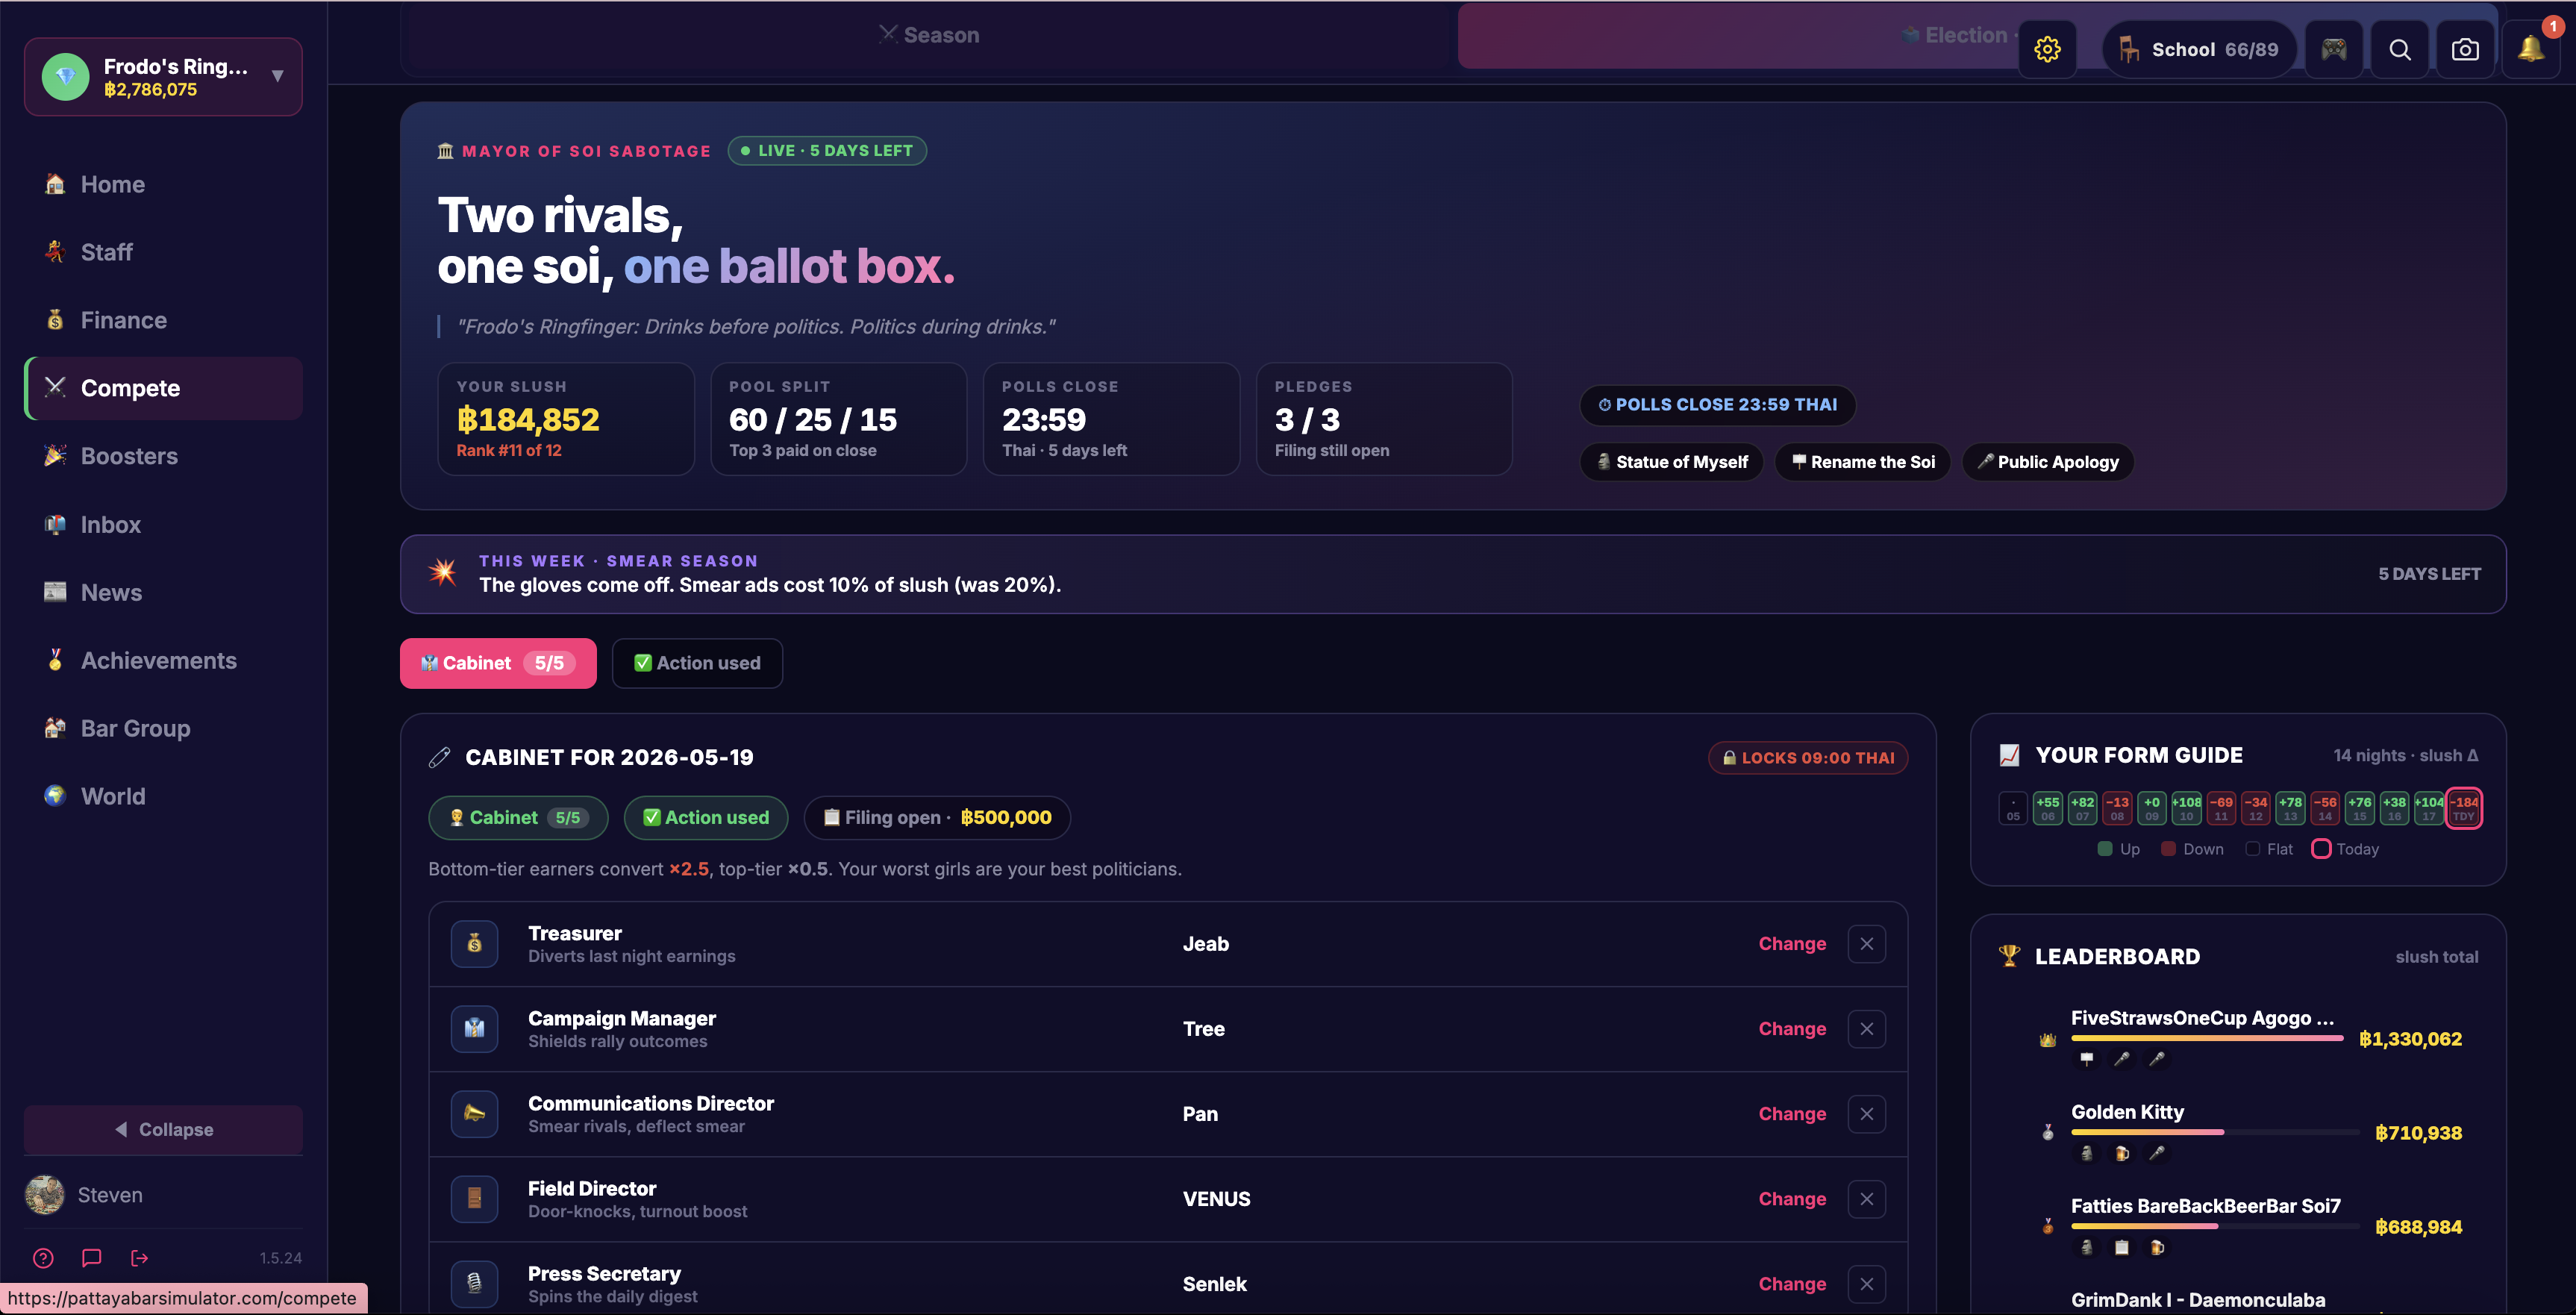Remove Jeab from Treasurer with the X

tap(1867, 944)
